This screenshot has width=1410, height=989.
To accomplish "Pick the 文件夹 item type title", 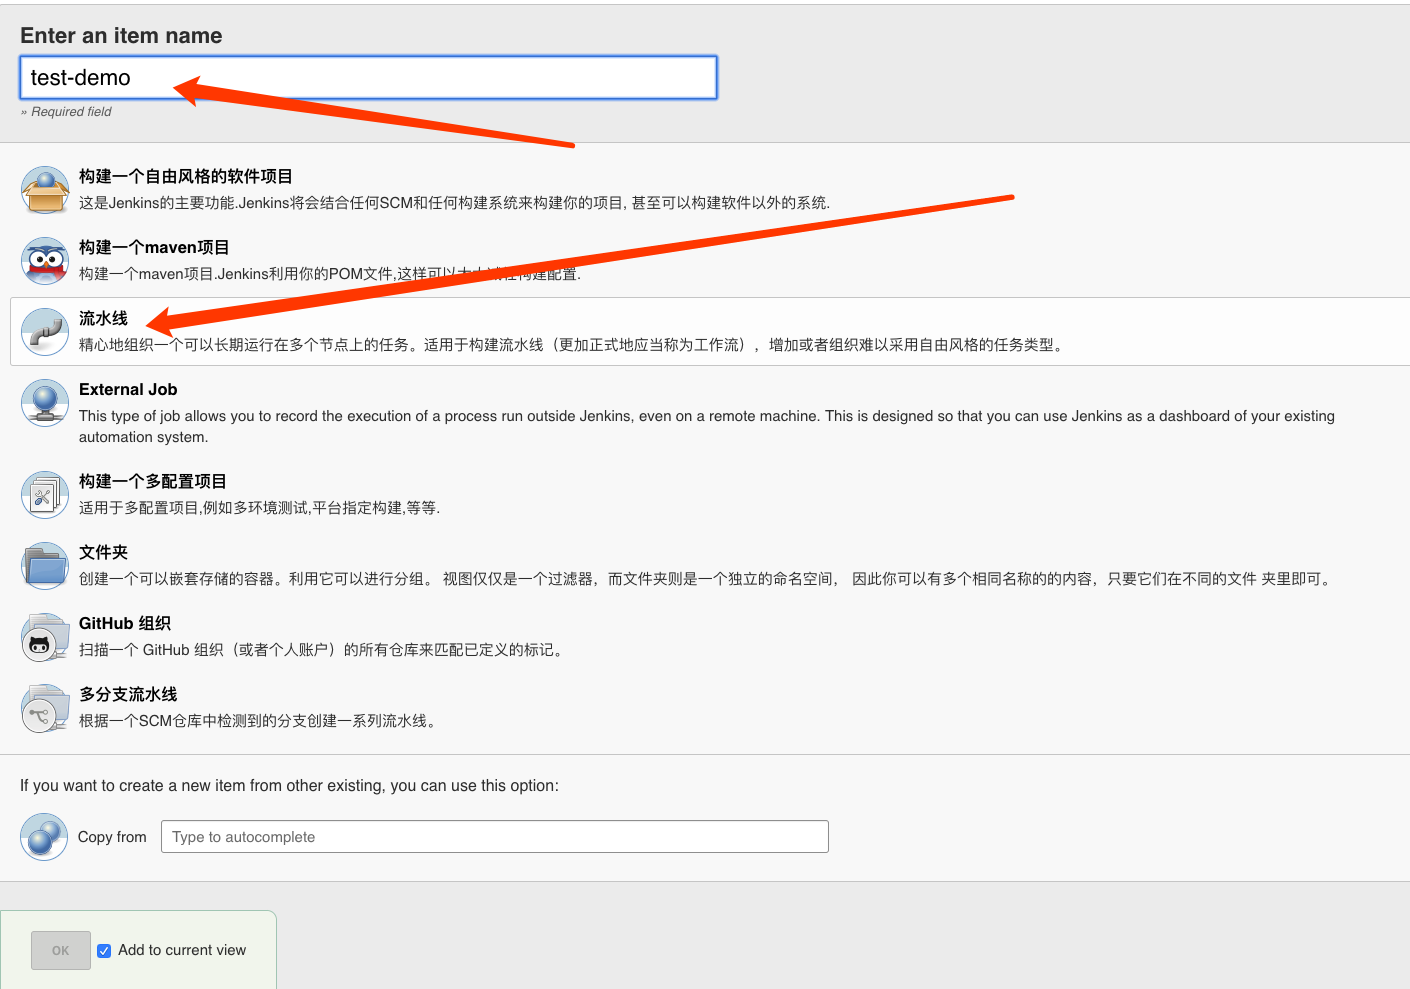I will pyautogui.click(x=103, y=553).
